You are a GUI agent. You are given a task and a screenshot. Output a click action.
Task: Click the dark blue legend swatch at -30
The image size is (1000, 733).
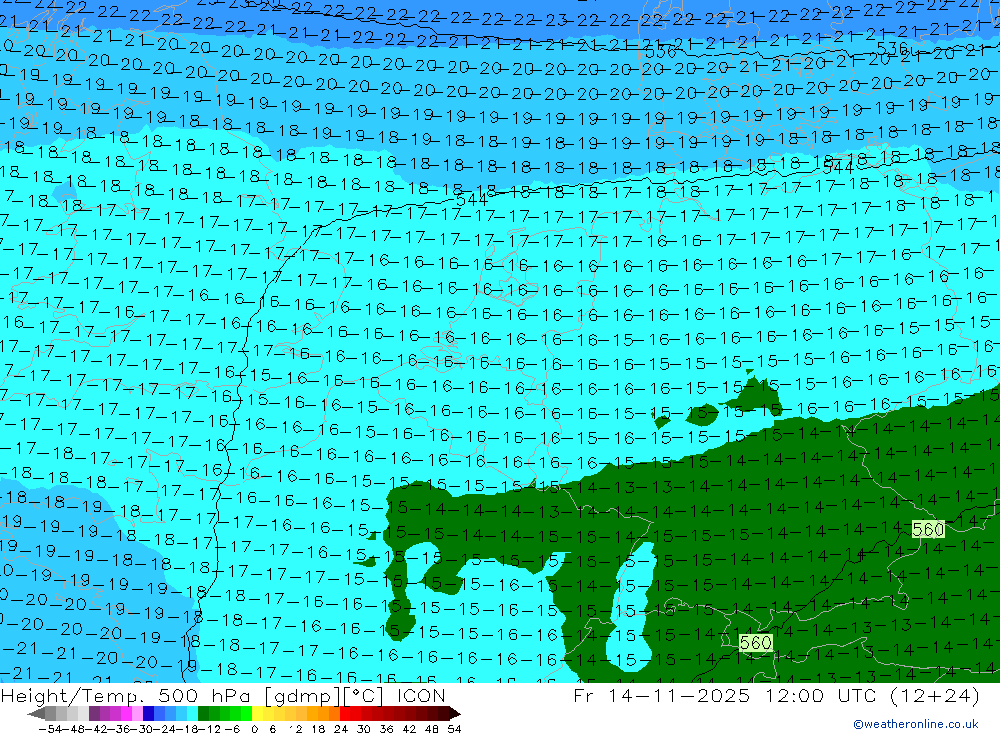point(148,713)
